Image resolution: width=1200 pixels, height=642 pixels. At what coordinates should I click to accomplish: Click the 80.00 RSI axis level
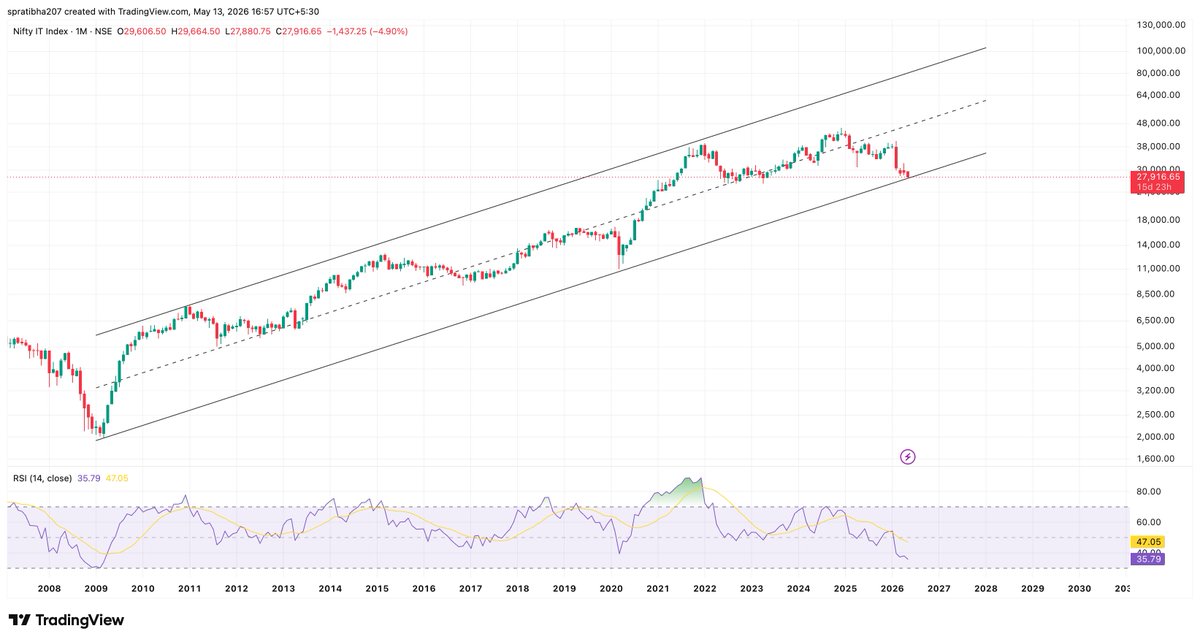tap(1147, 491)
